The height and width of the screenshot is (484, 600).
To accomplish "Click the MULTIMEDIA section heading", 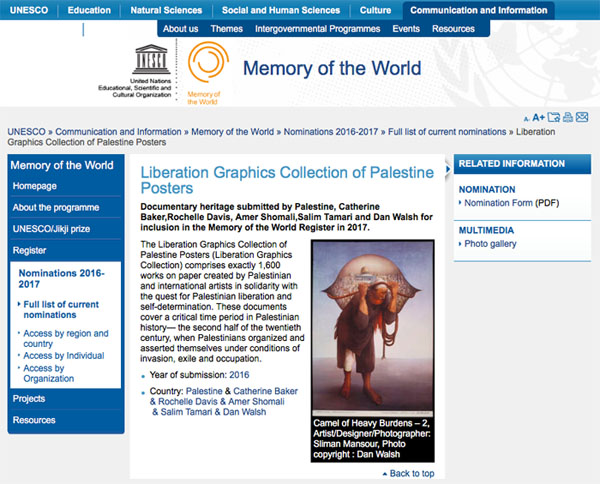I will pos(486,230).
